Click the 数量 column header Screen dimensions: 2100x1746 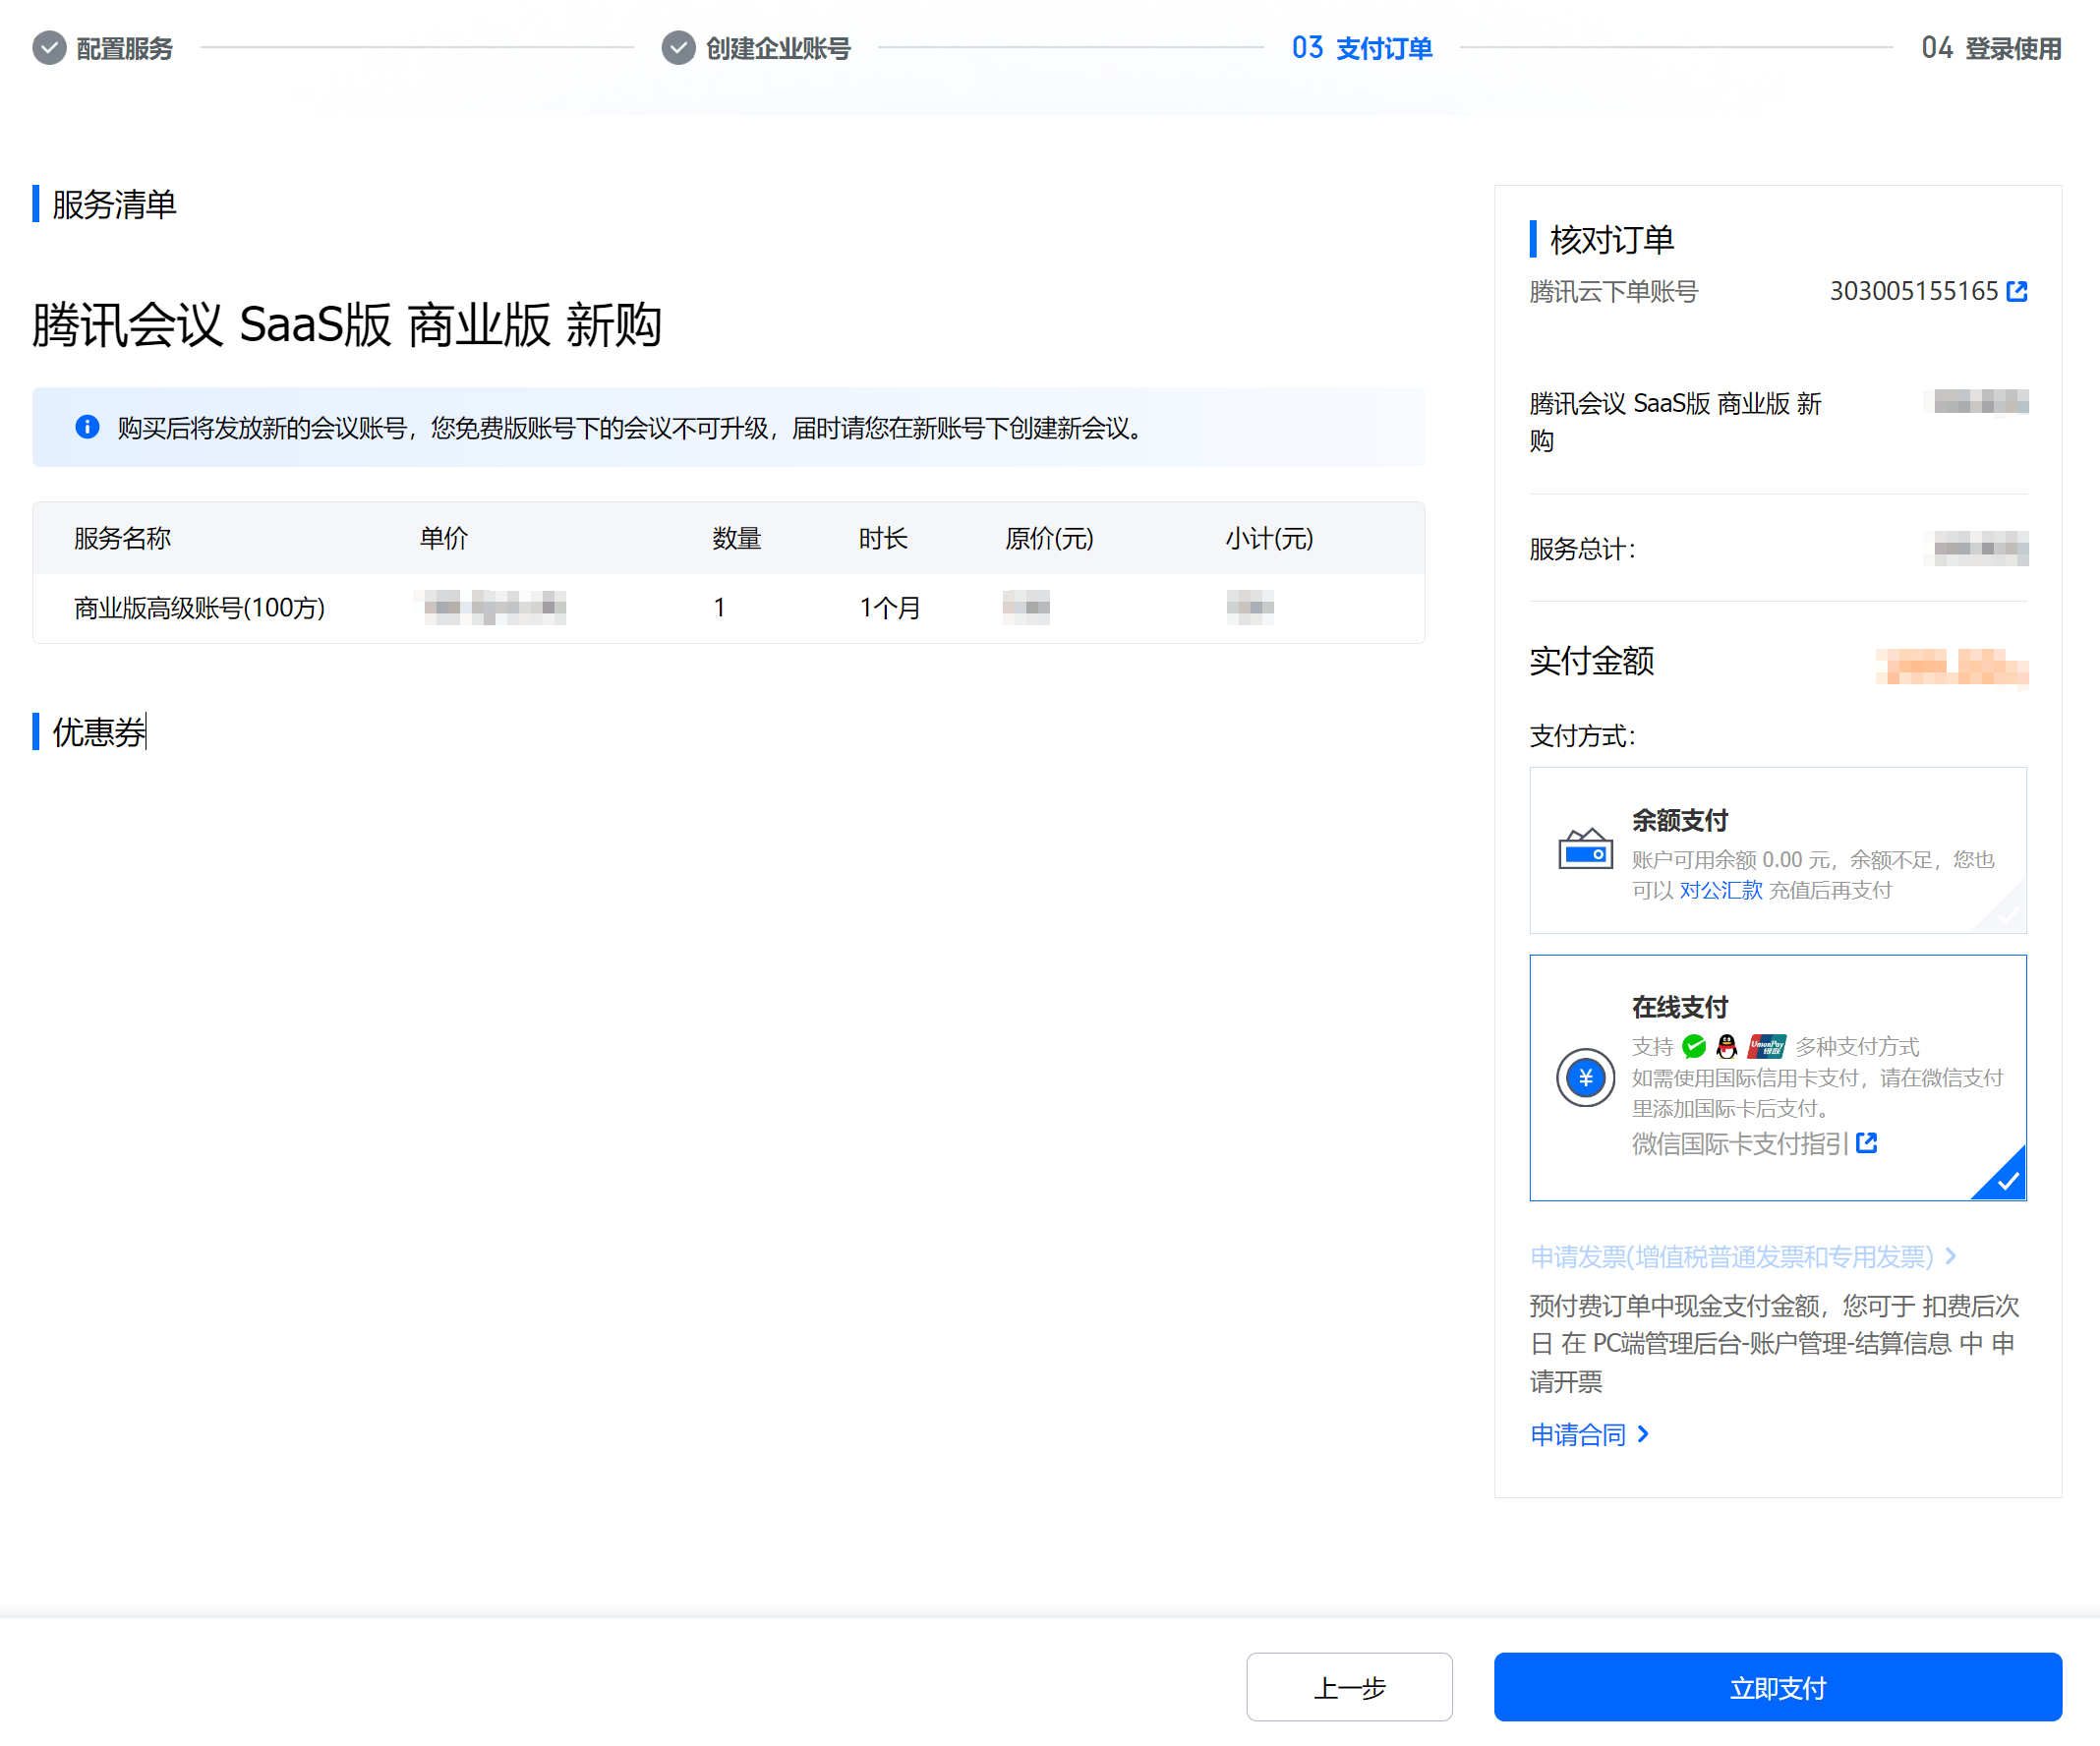(x=737, y=538)
